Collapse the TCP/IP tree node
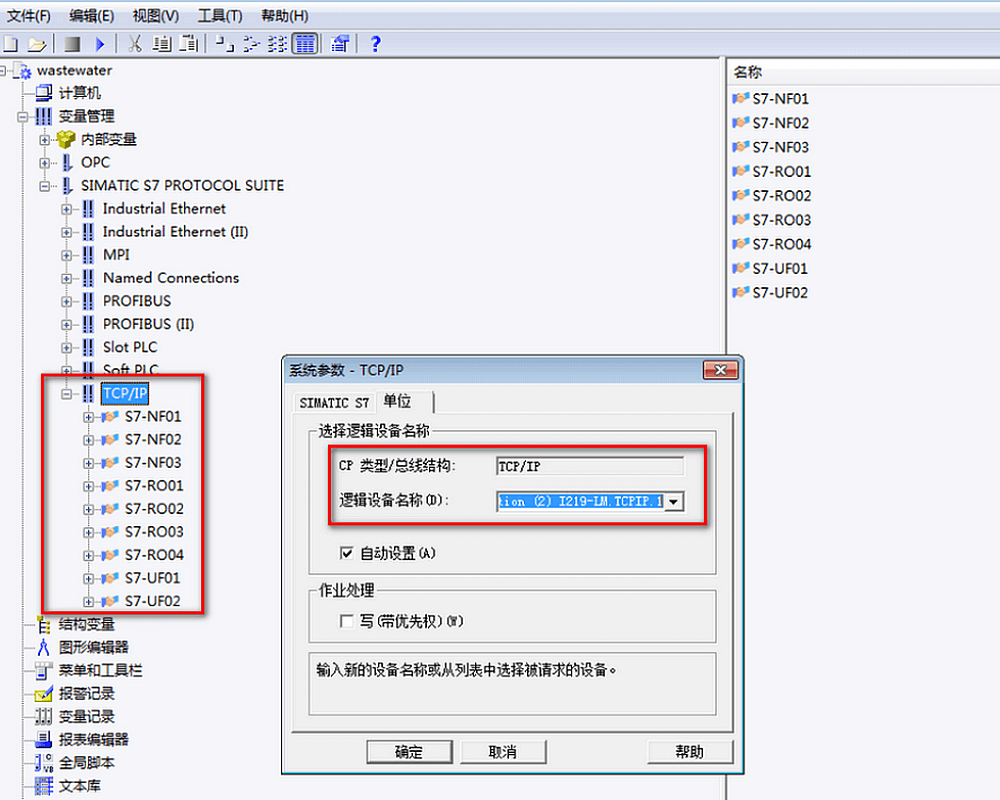The height and width of the screenshot is (800, 1000). (67, 394)
